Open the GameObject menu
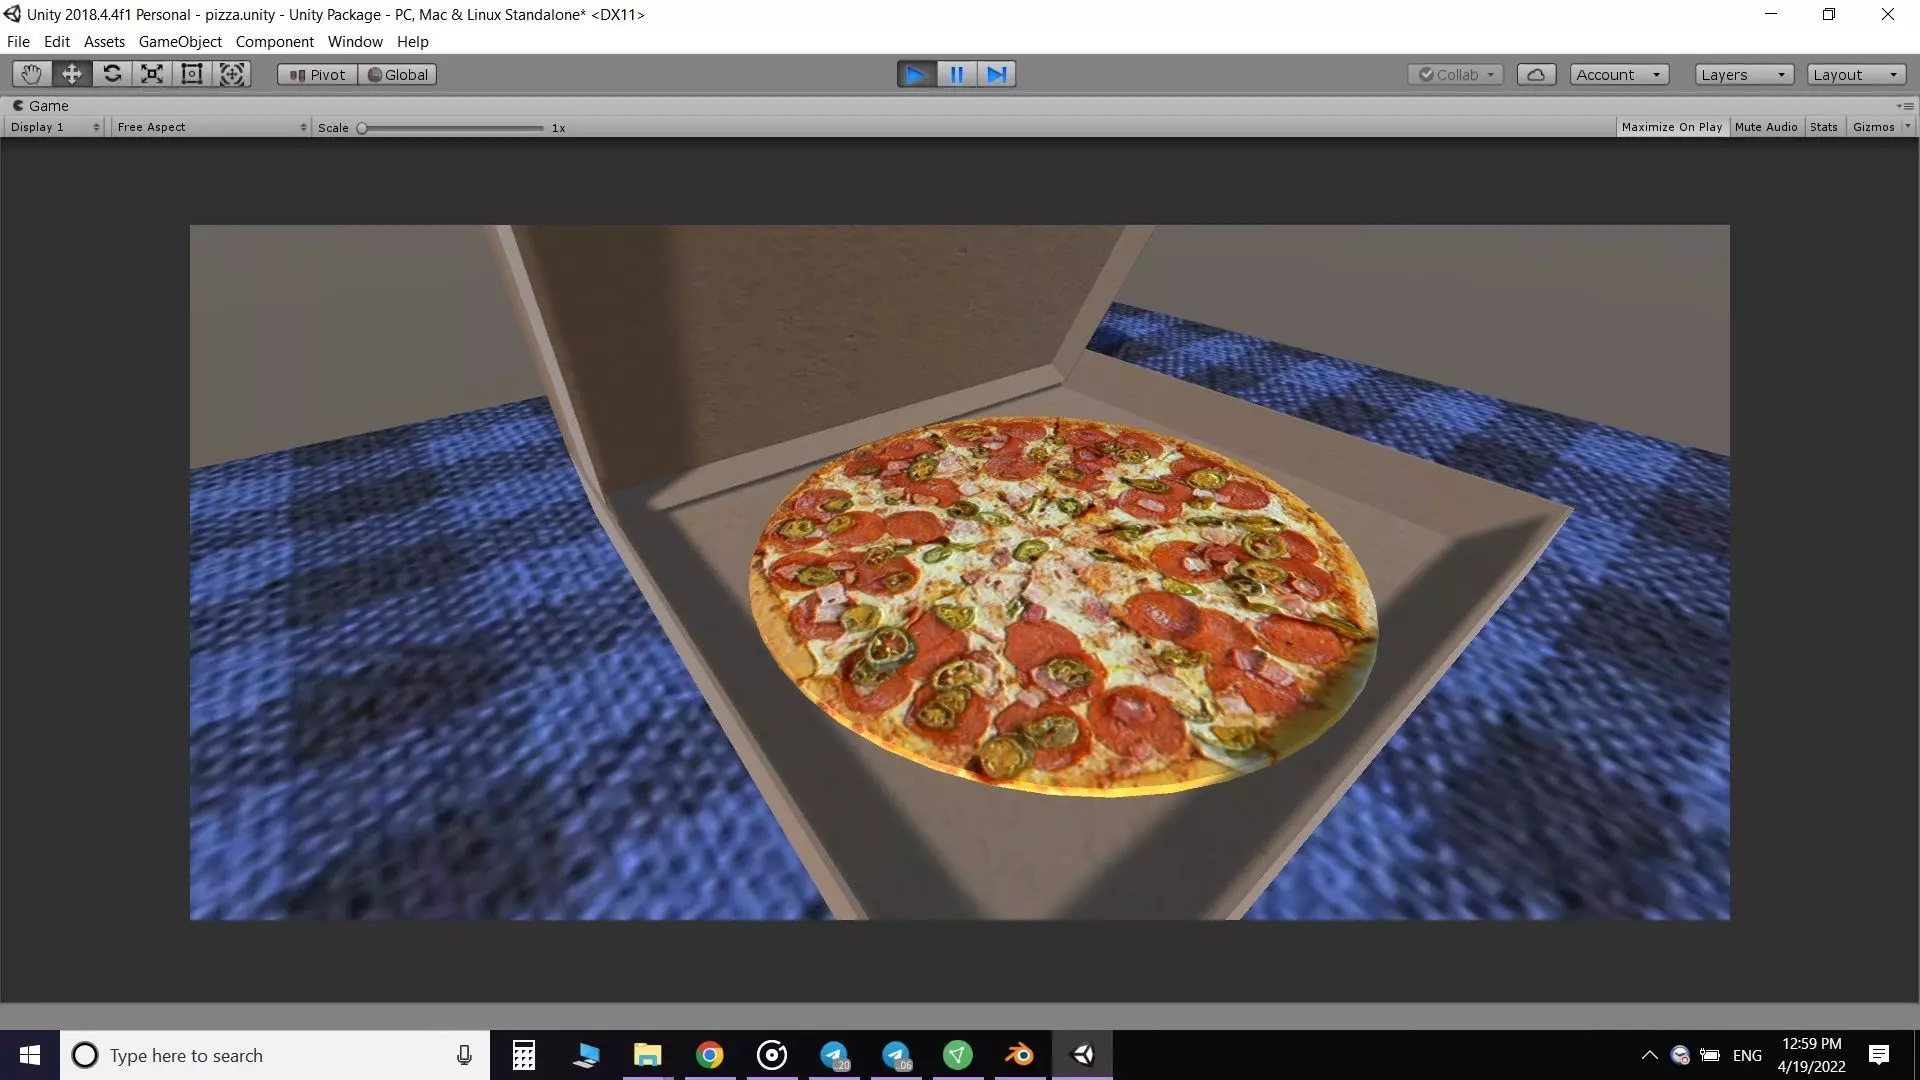 [x=180, y=41]
